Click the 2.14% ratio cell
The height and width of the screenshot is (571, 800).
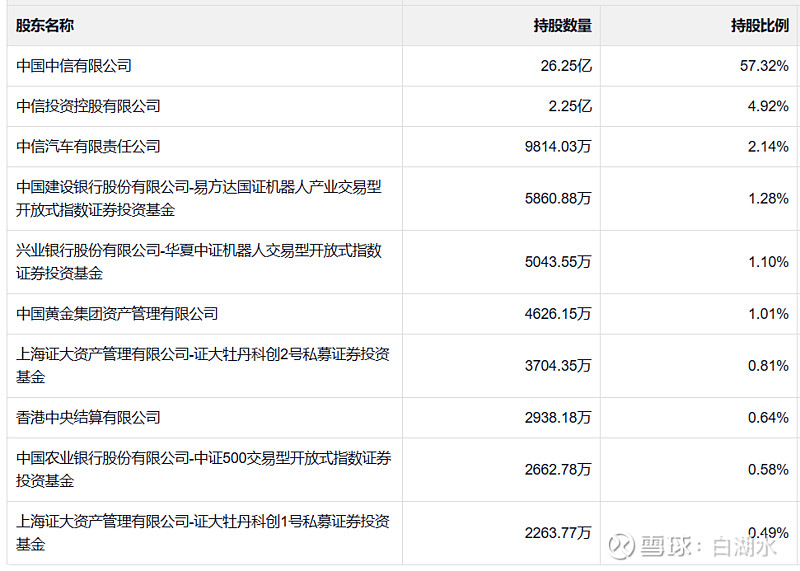pos(768,146)
